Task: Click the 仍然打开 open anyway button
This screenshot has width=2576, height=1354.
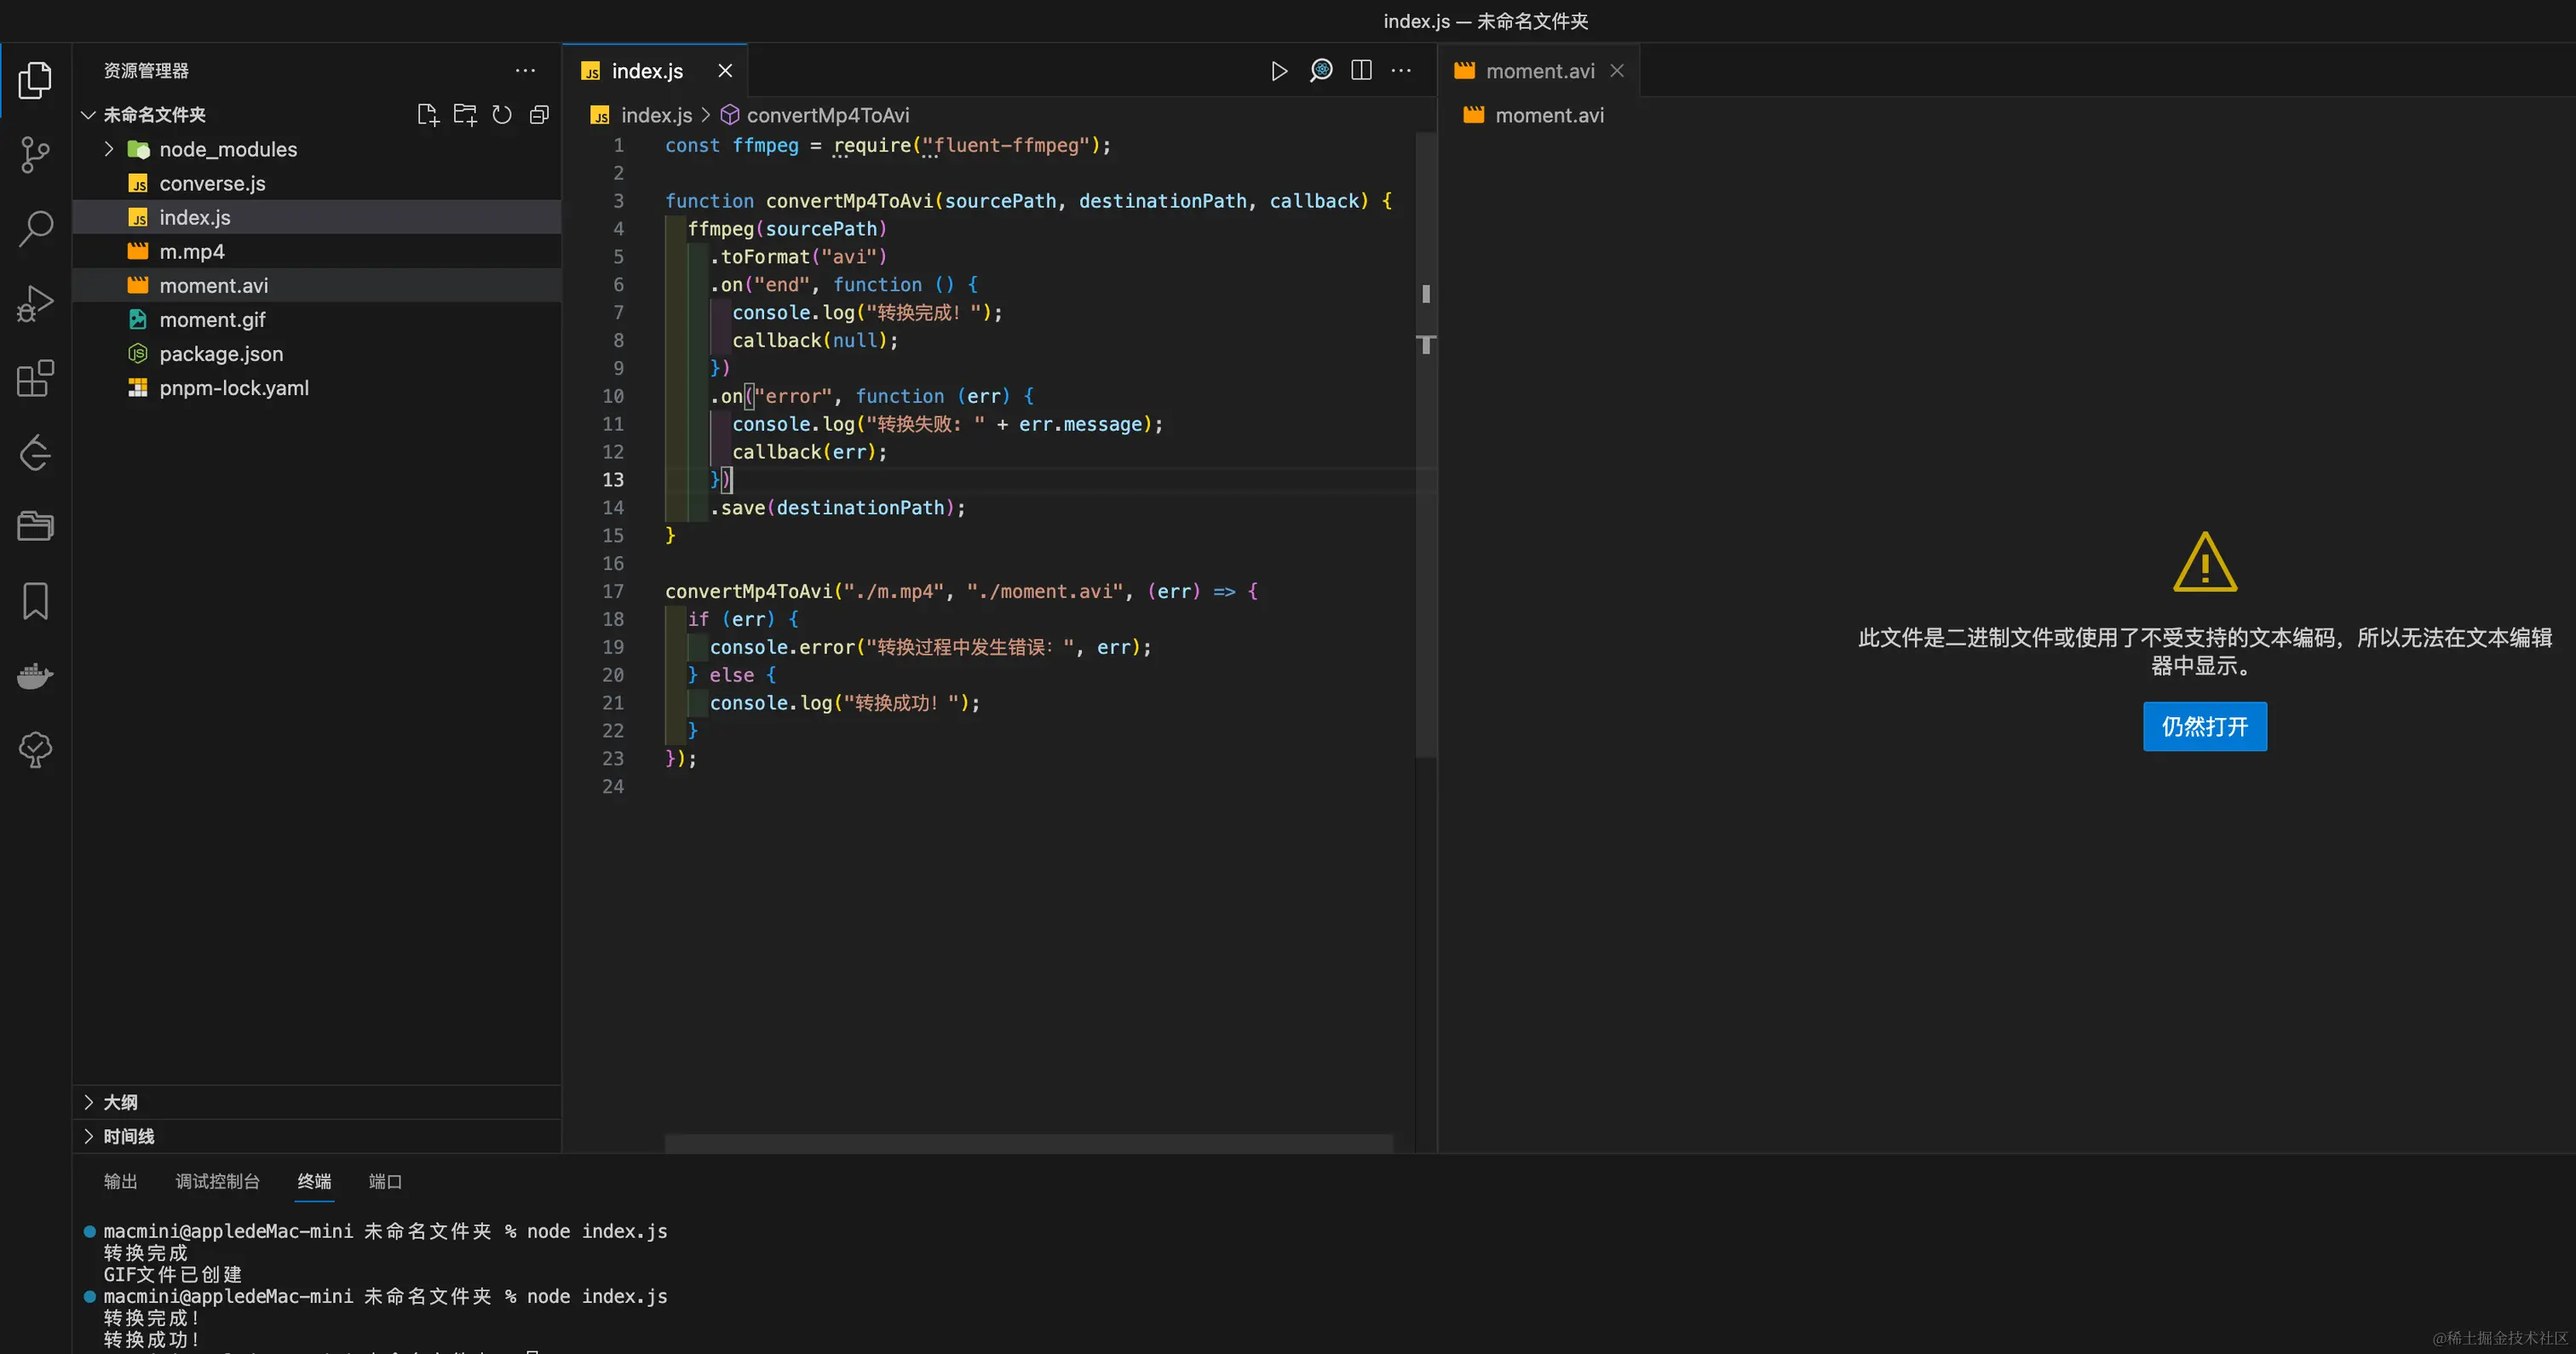Action: (2204, 726)
